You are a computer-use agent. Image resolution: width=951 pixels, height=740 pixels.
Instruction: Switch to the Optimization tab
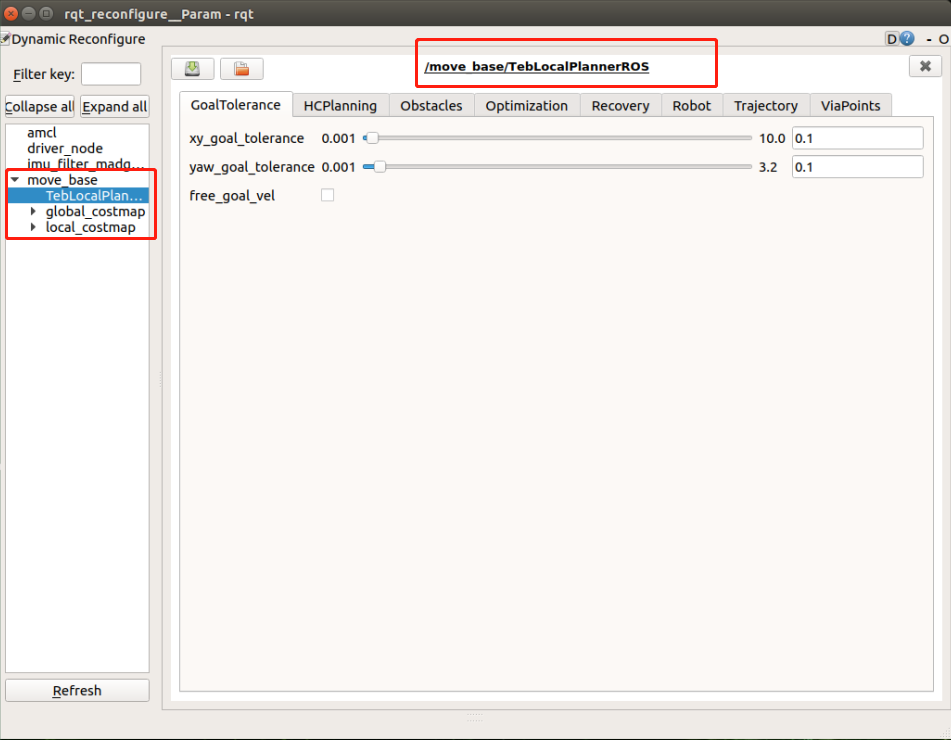point(526,105)
